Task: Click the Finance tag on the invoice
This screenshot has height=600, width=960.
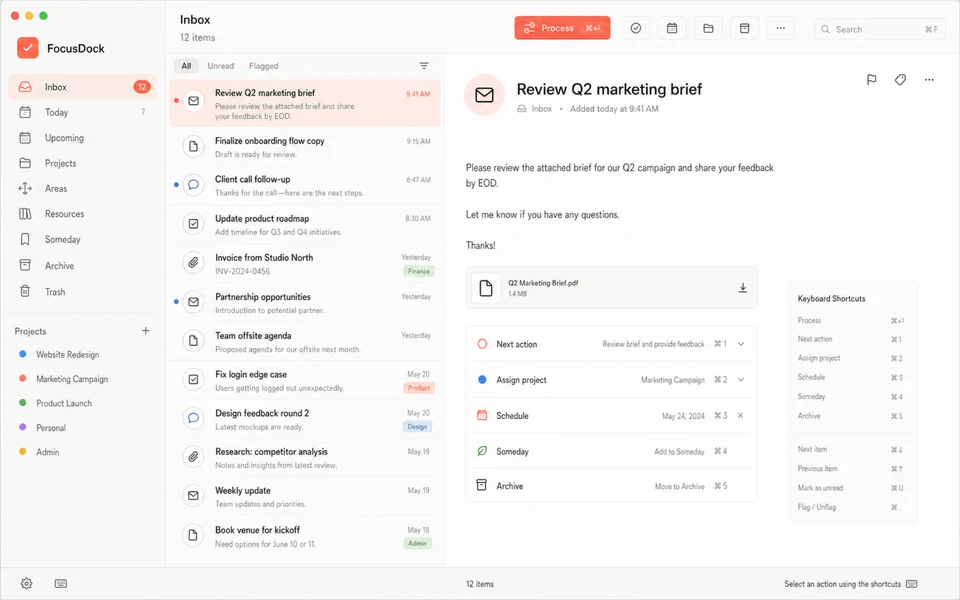Action: pos(419,271)
